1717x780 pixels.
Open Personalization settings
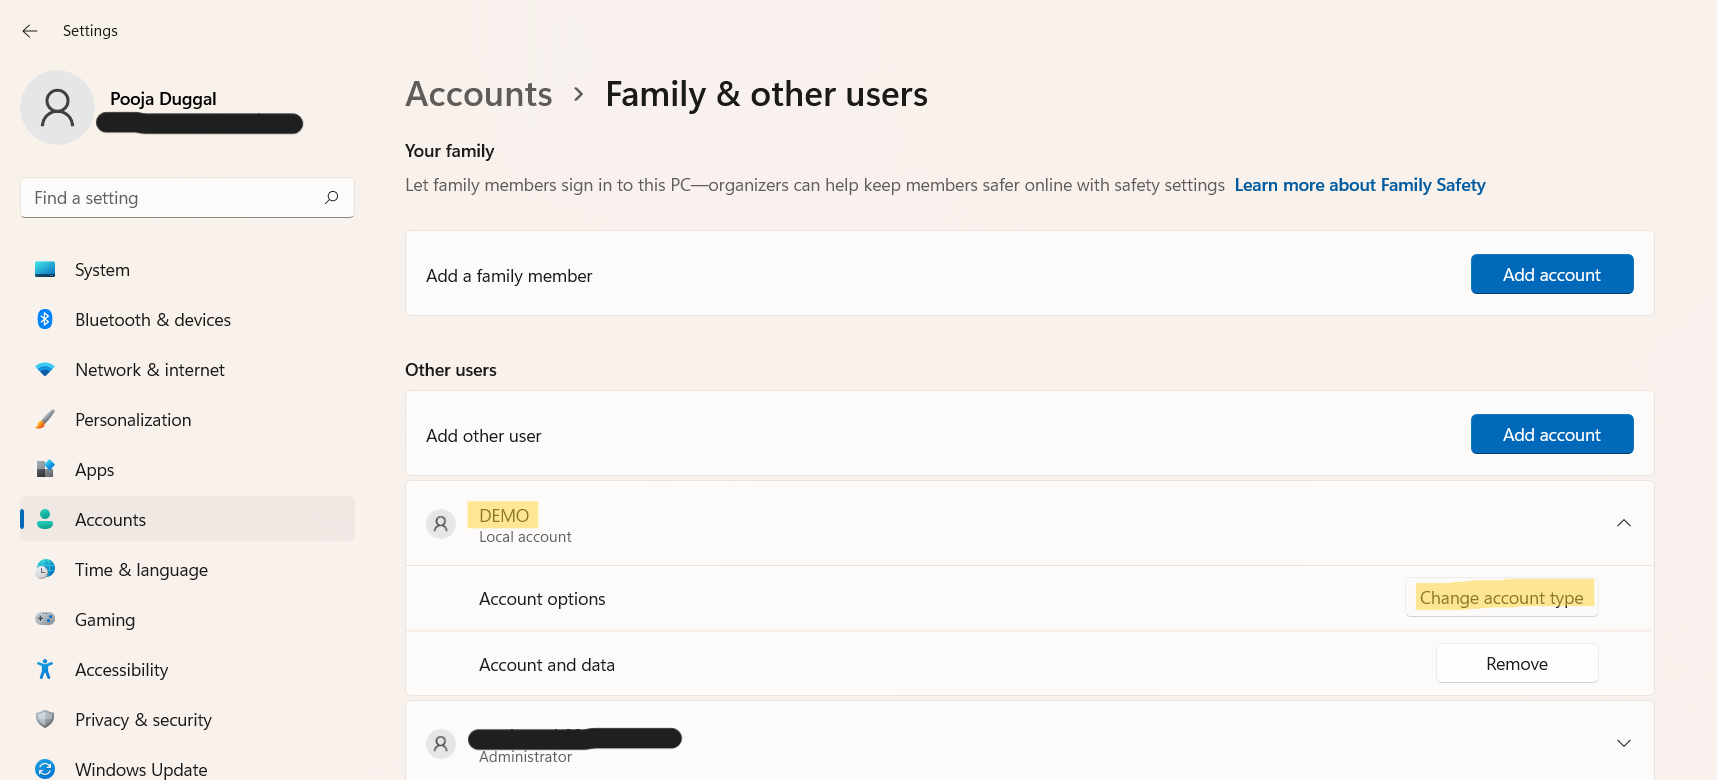(132, 420)
